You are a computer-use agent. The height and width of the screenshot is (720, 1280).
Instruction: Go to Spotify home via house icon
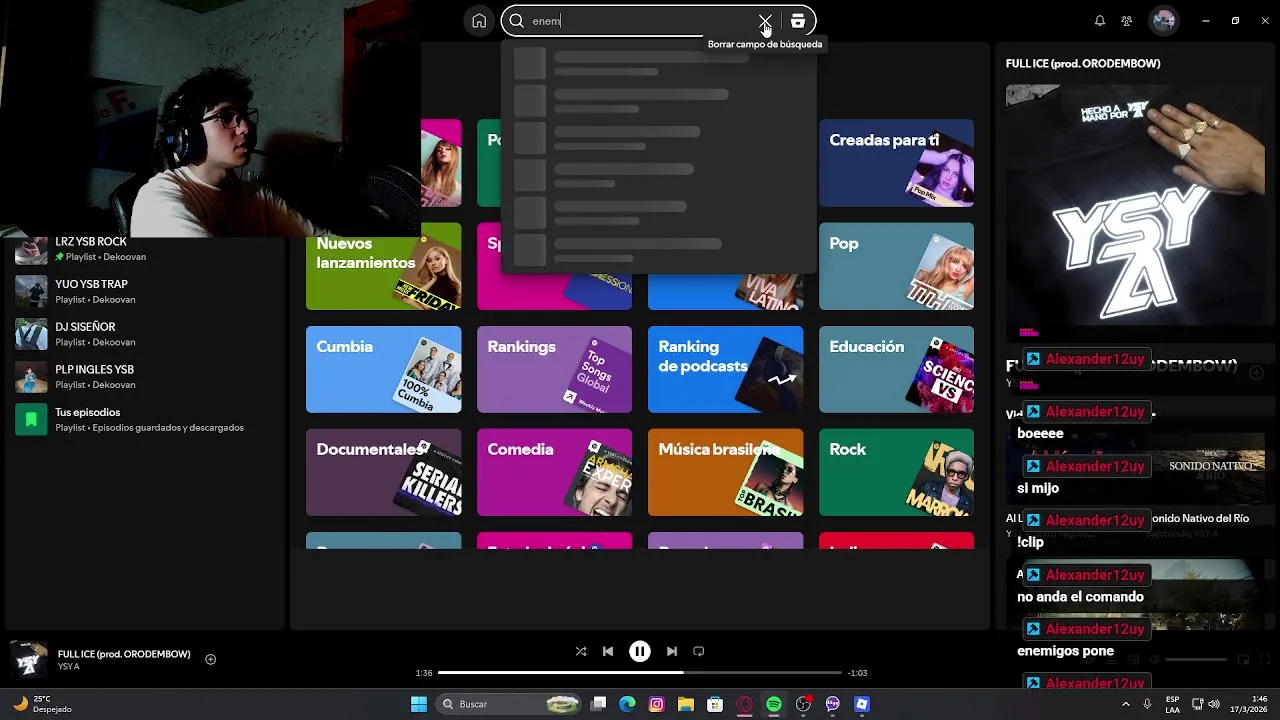click(x=479, y=21)
